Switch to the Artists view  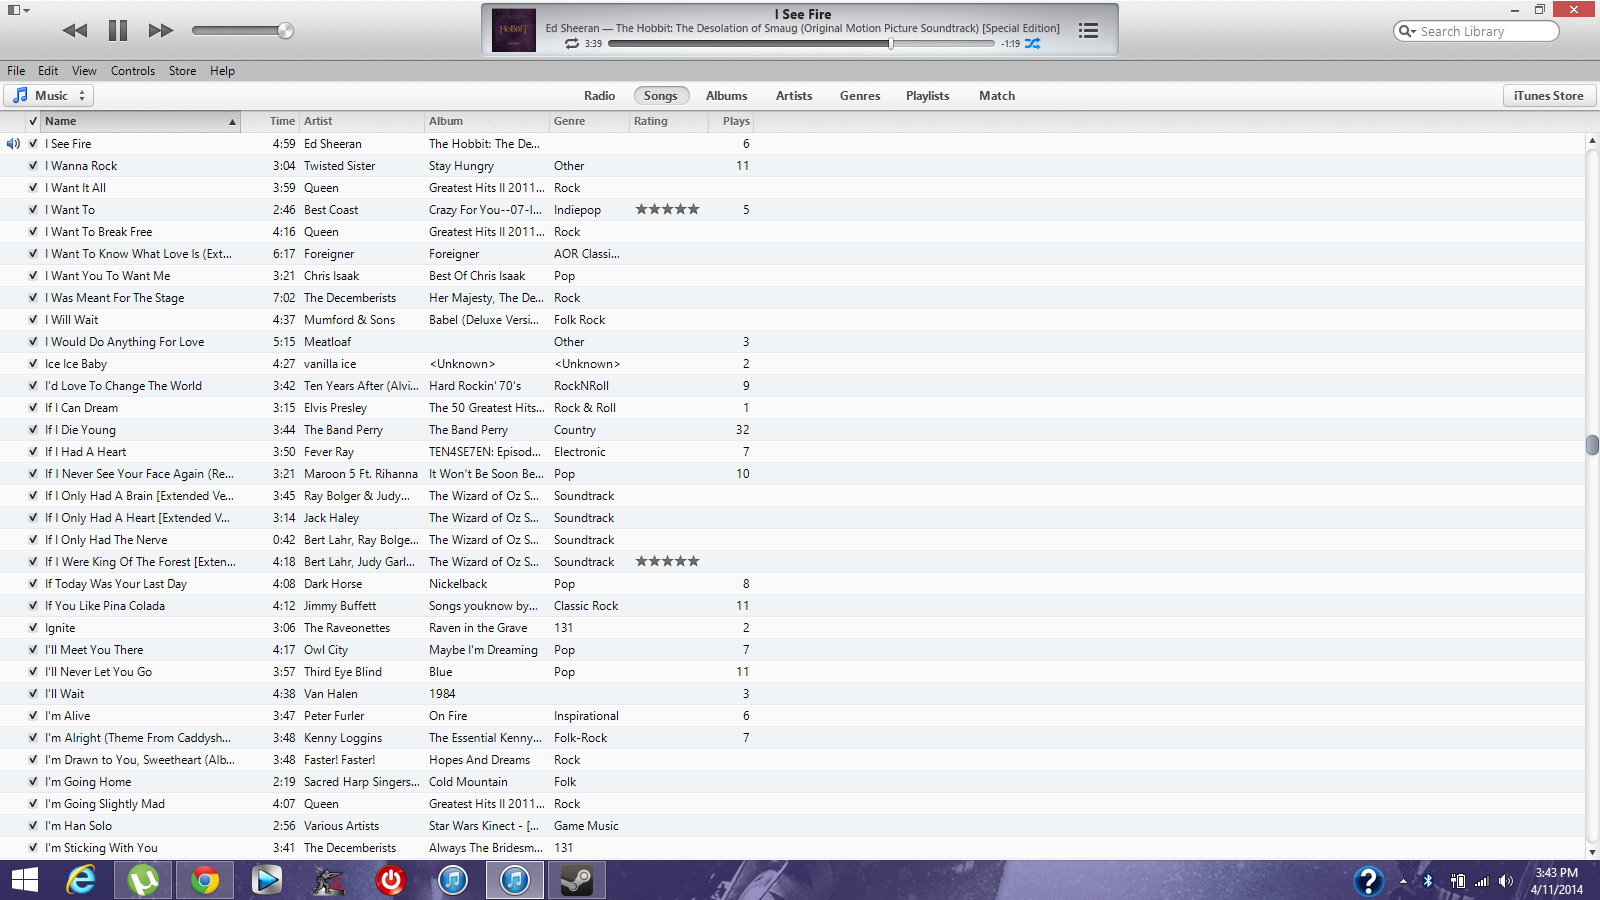[794, 96]
